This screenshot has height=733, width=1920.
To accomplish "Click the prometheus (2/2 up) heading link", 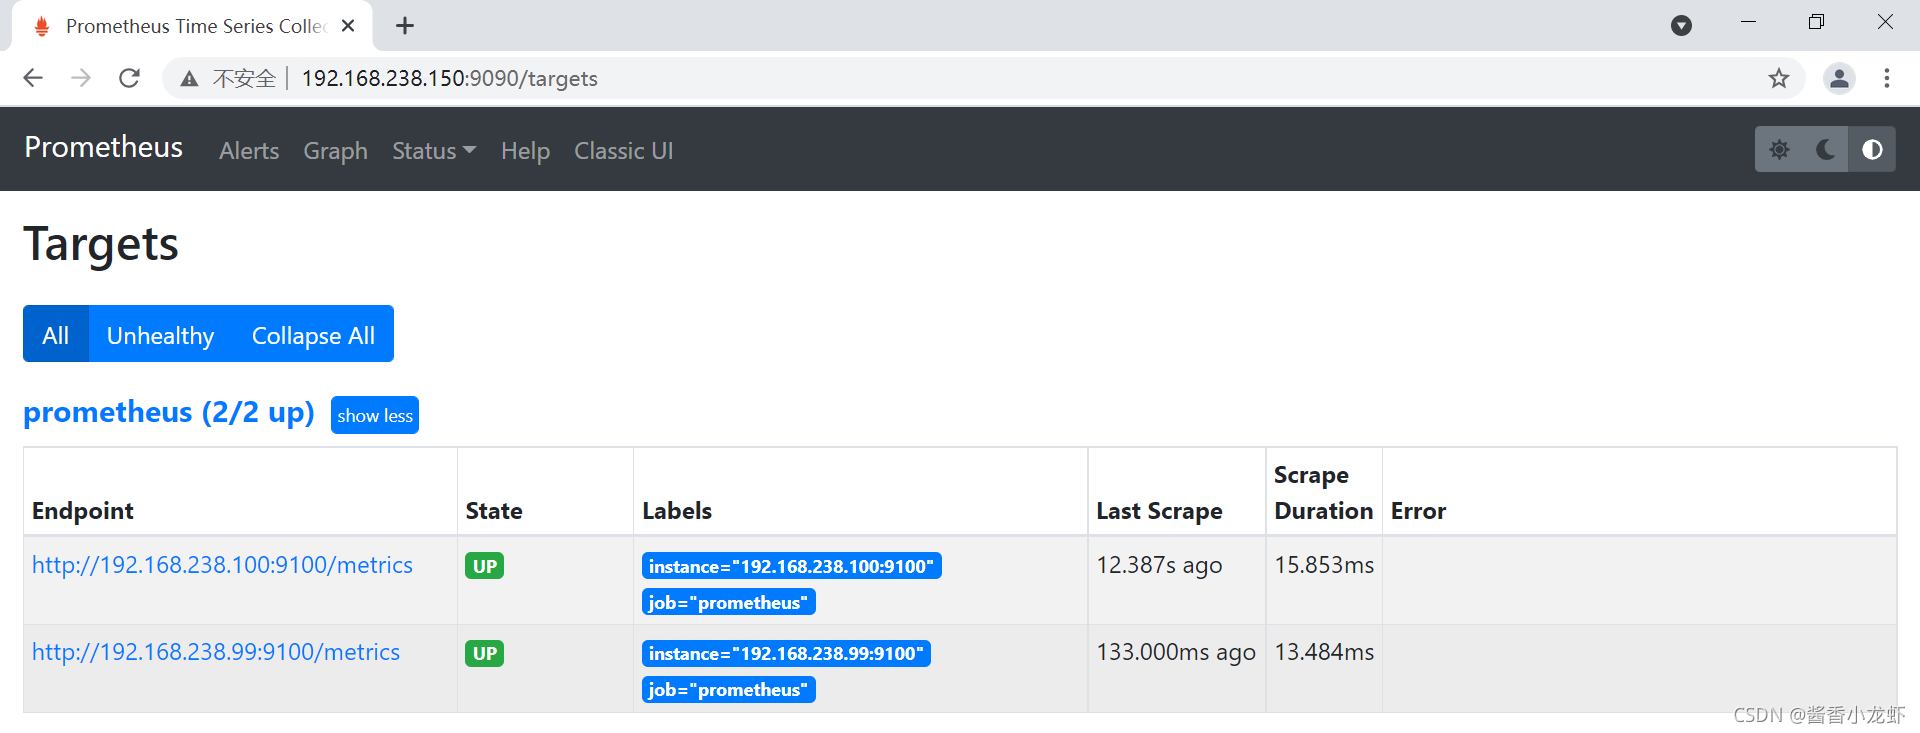I will pyautogui.click(x=169, y=412).
